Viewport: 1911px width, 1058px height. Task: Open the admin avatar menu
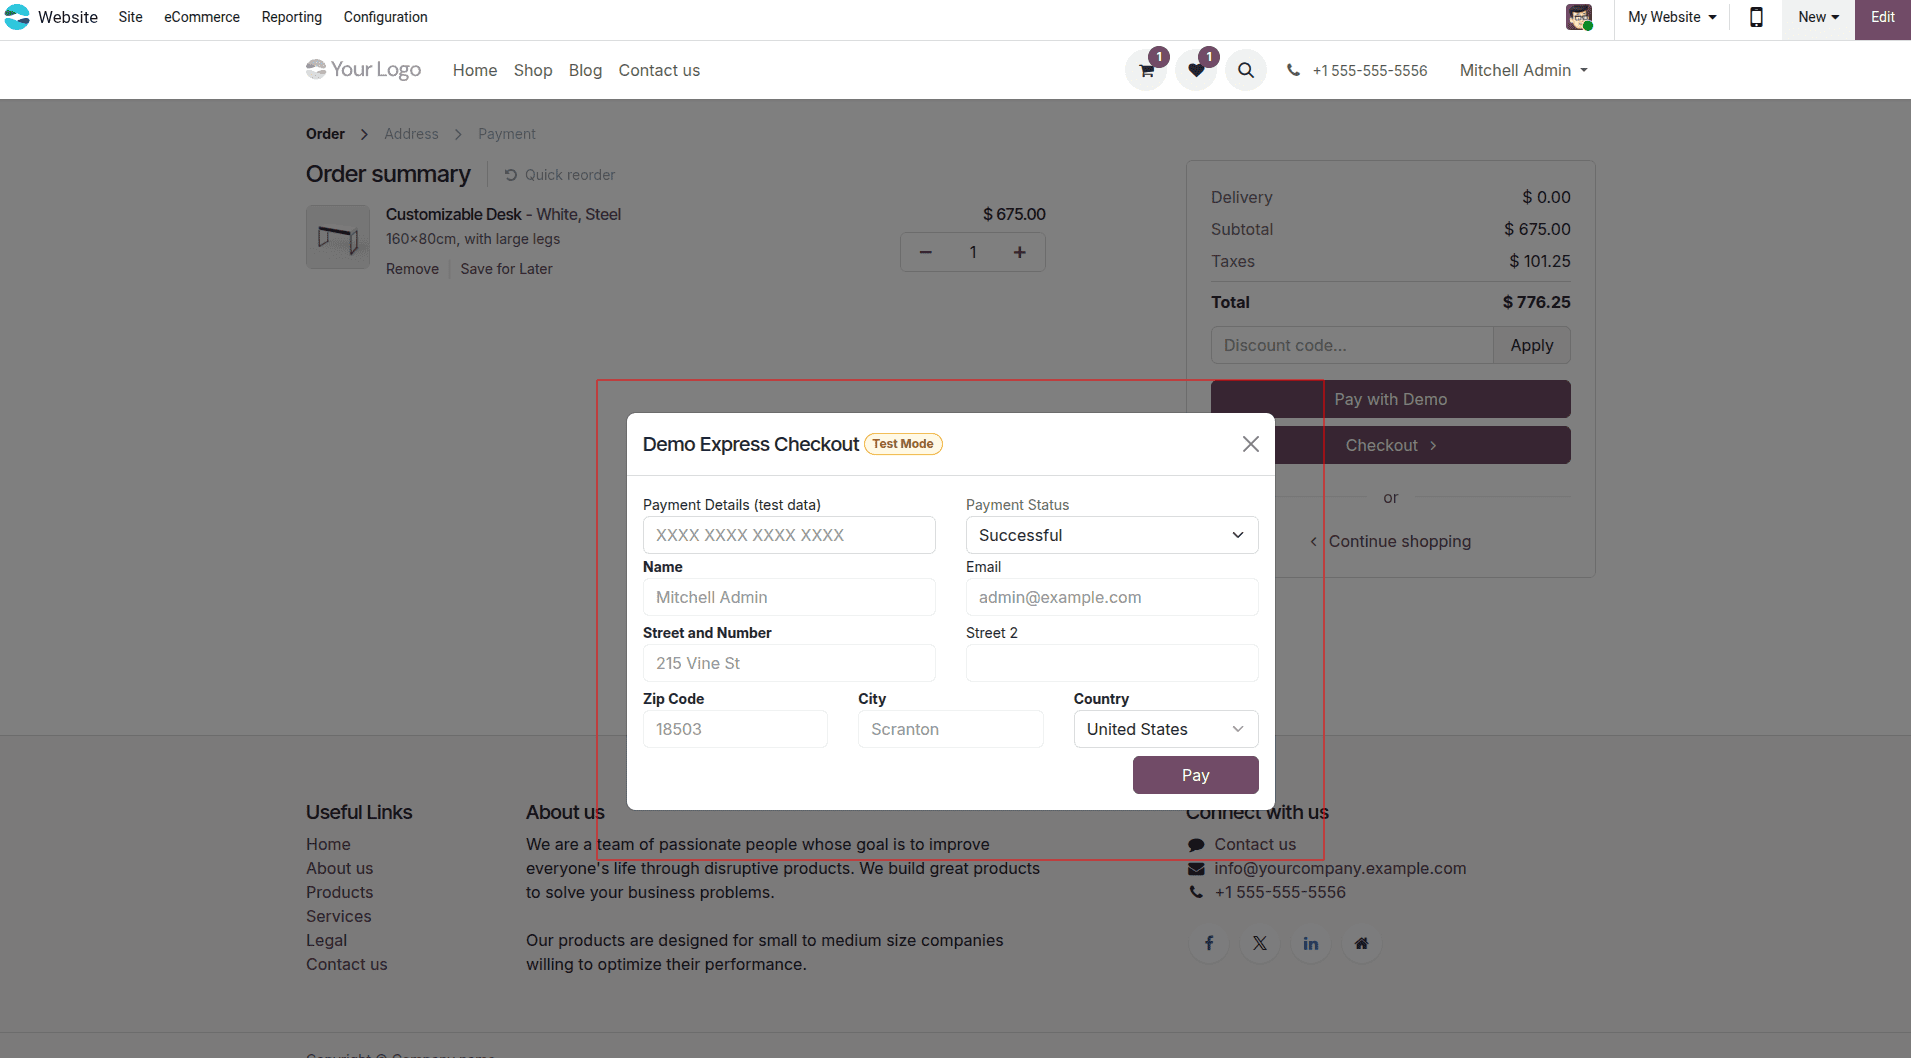pyautogui.click(x=1580, y=17)
